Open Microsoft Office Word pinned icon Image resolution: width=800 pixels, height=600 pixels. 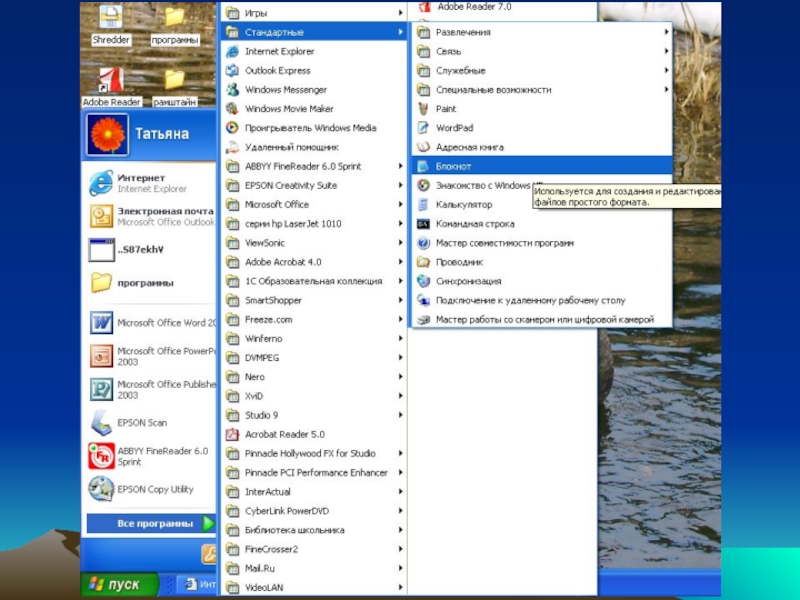click(x=101, y=322)
